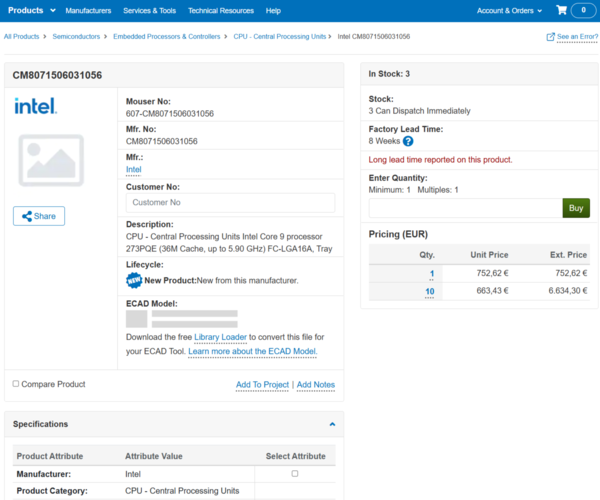Select quantity 1 price break

coord(432,274)
